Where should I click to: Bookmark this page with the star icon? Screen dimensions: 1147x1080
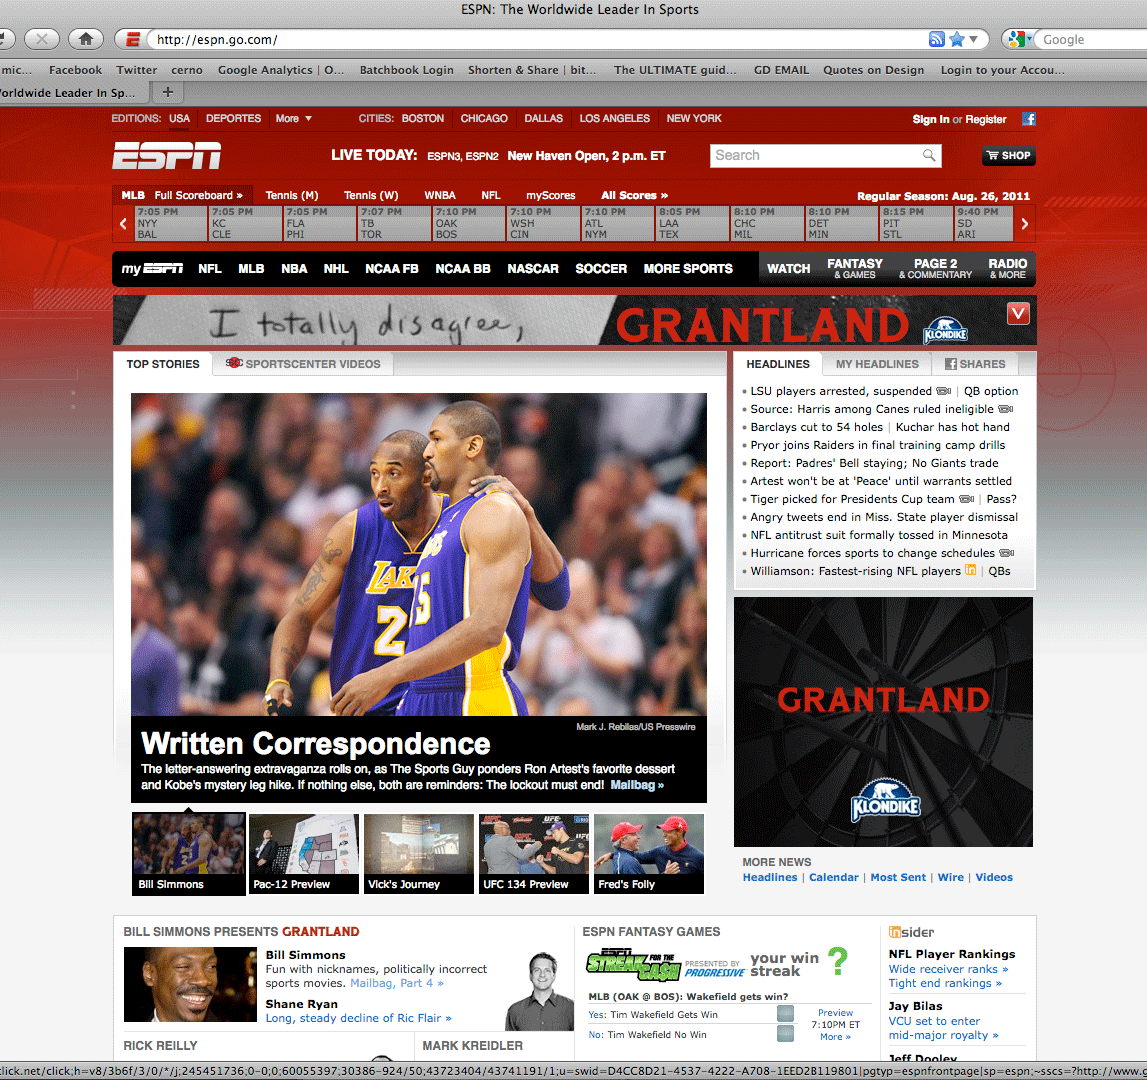tap(956, 40)
